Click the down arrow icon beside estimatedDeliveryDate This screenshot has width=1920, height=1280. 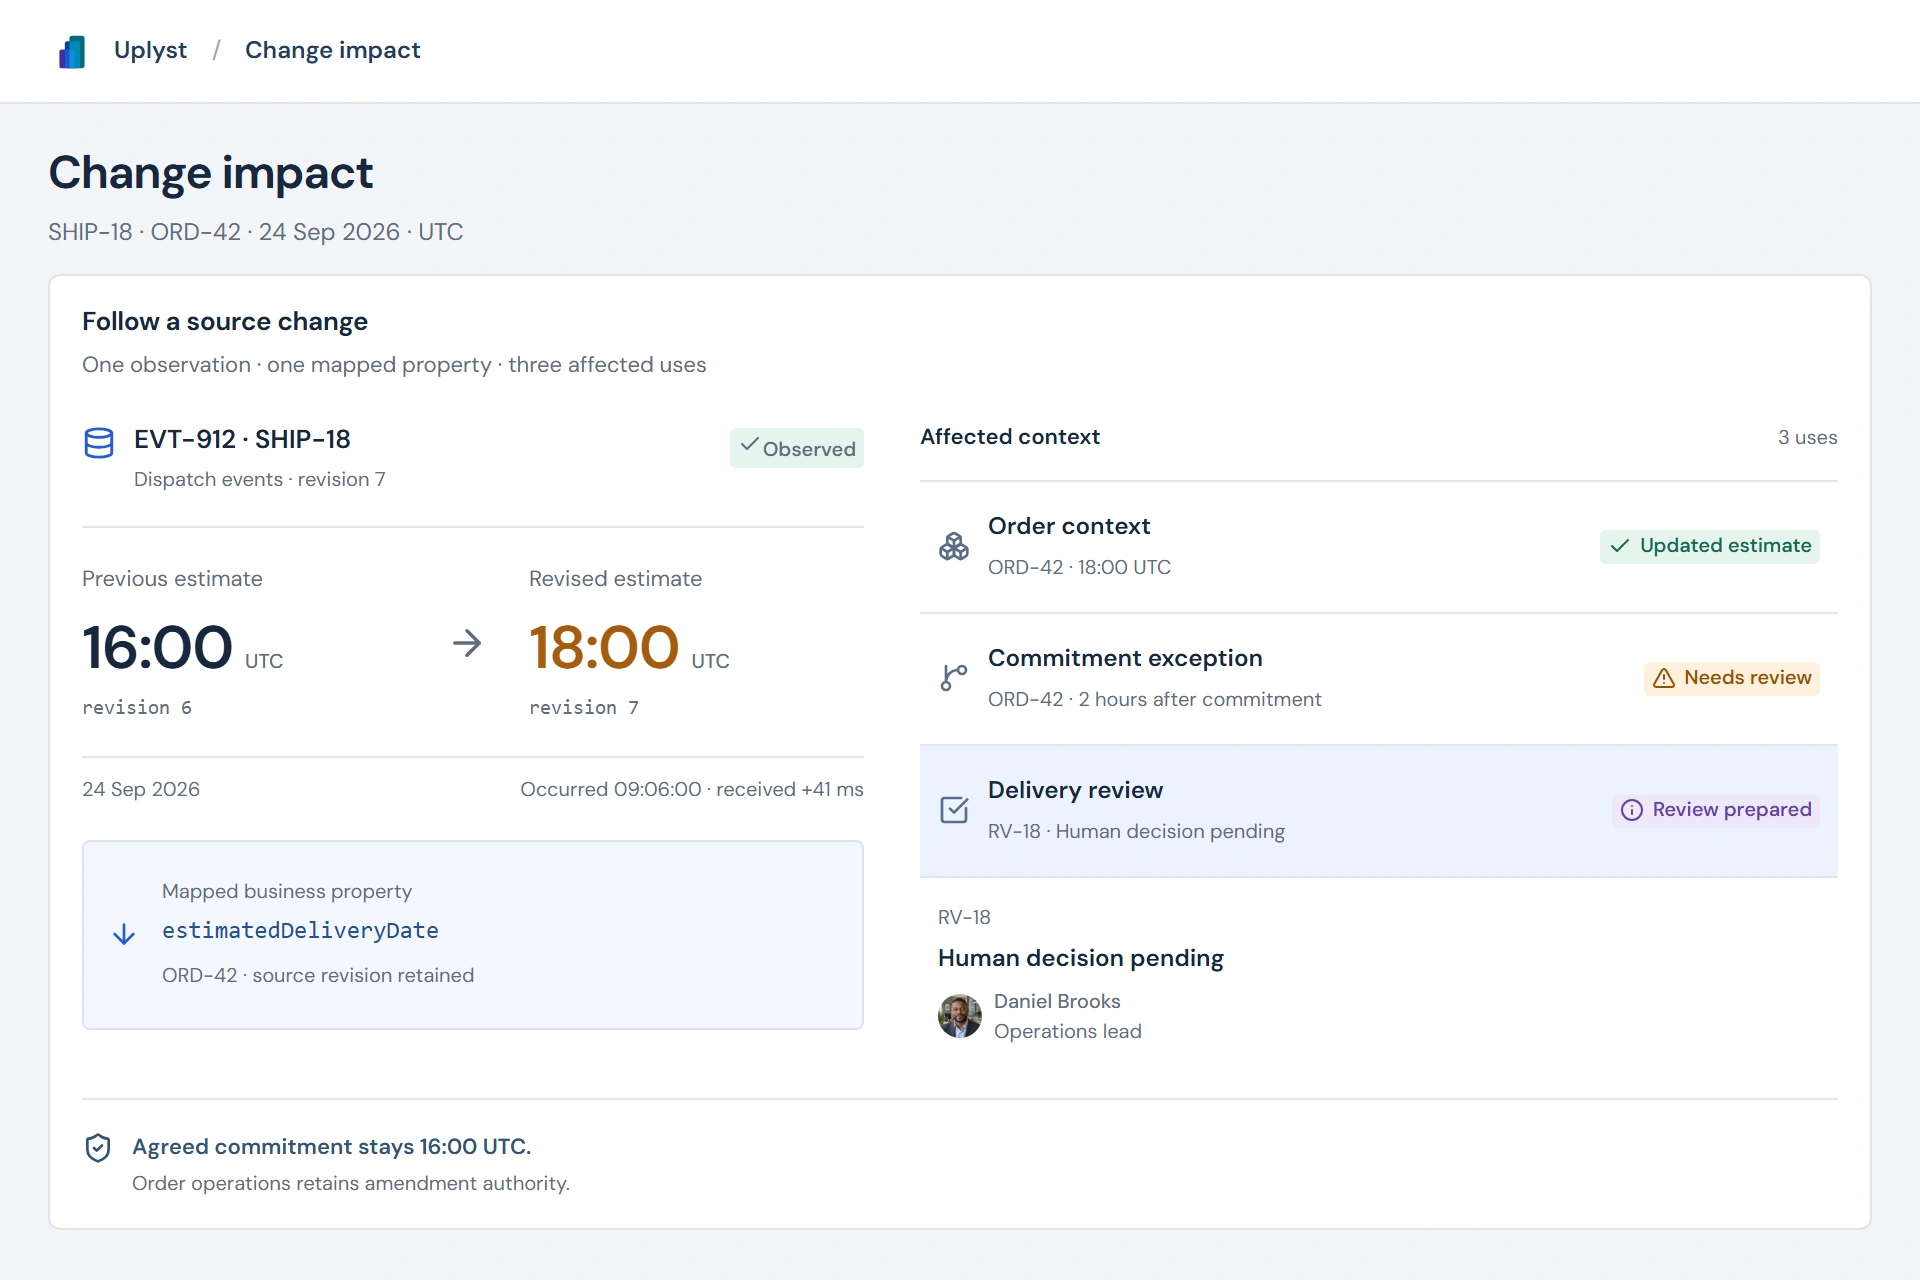click(124, 935)
